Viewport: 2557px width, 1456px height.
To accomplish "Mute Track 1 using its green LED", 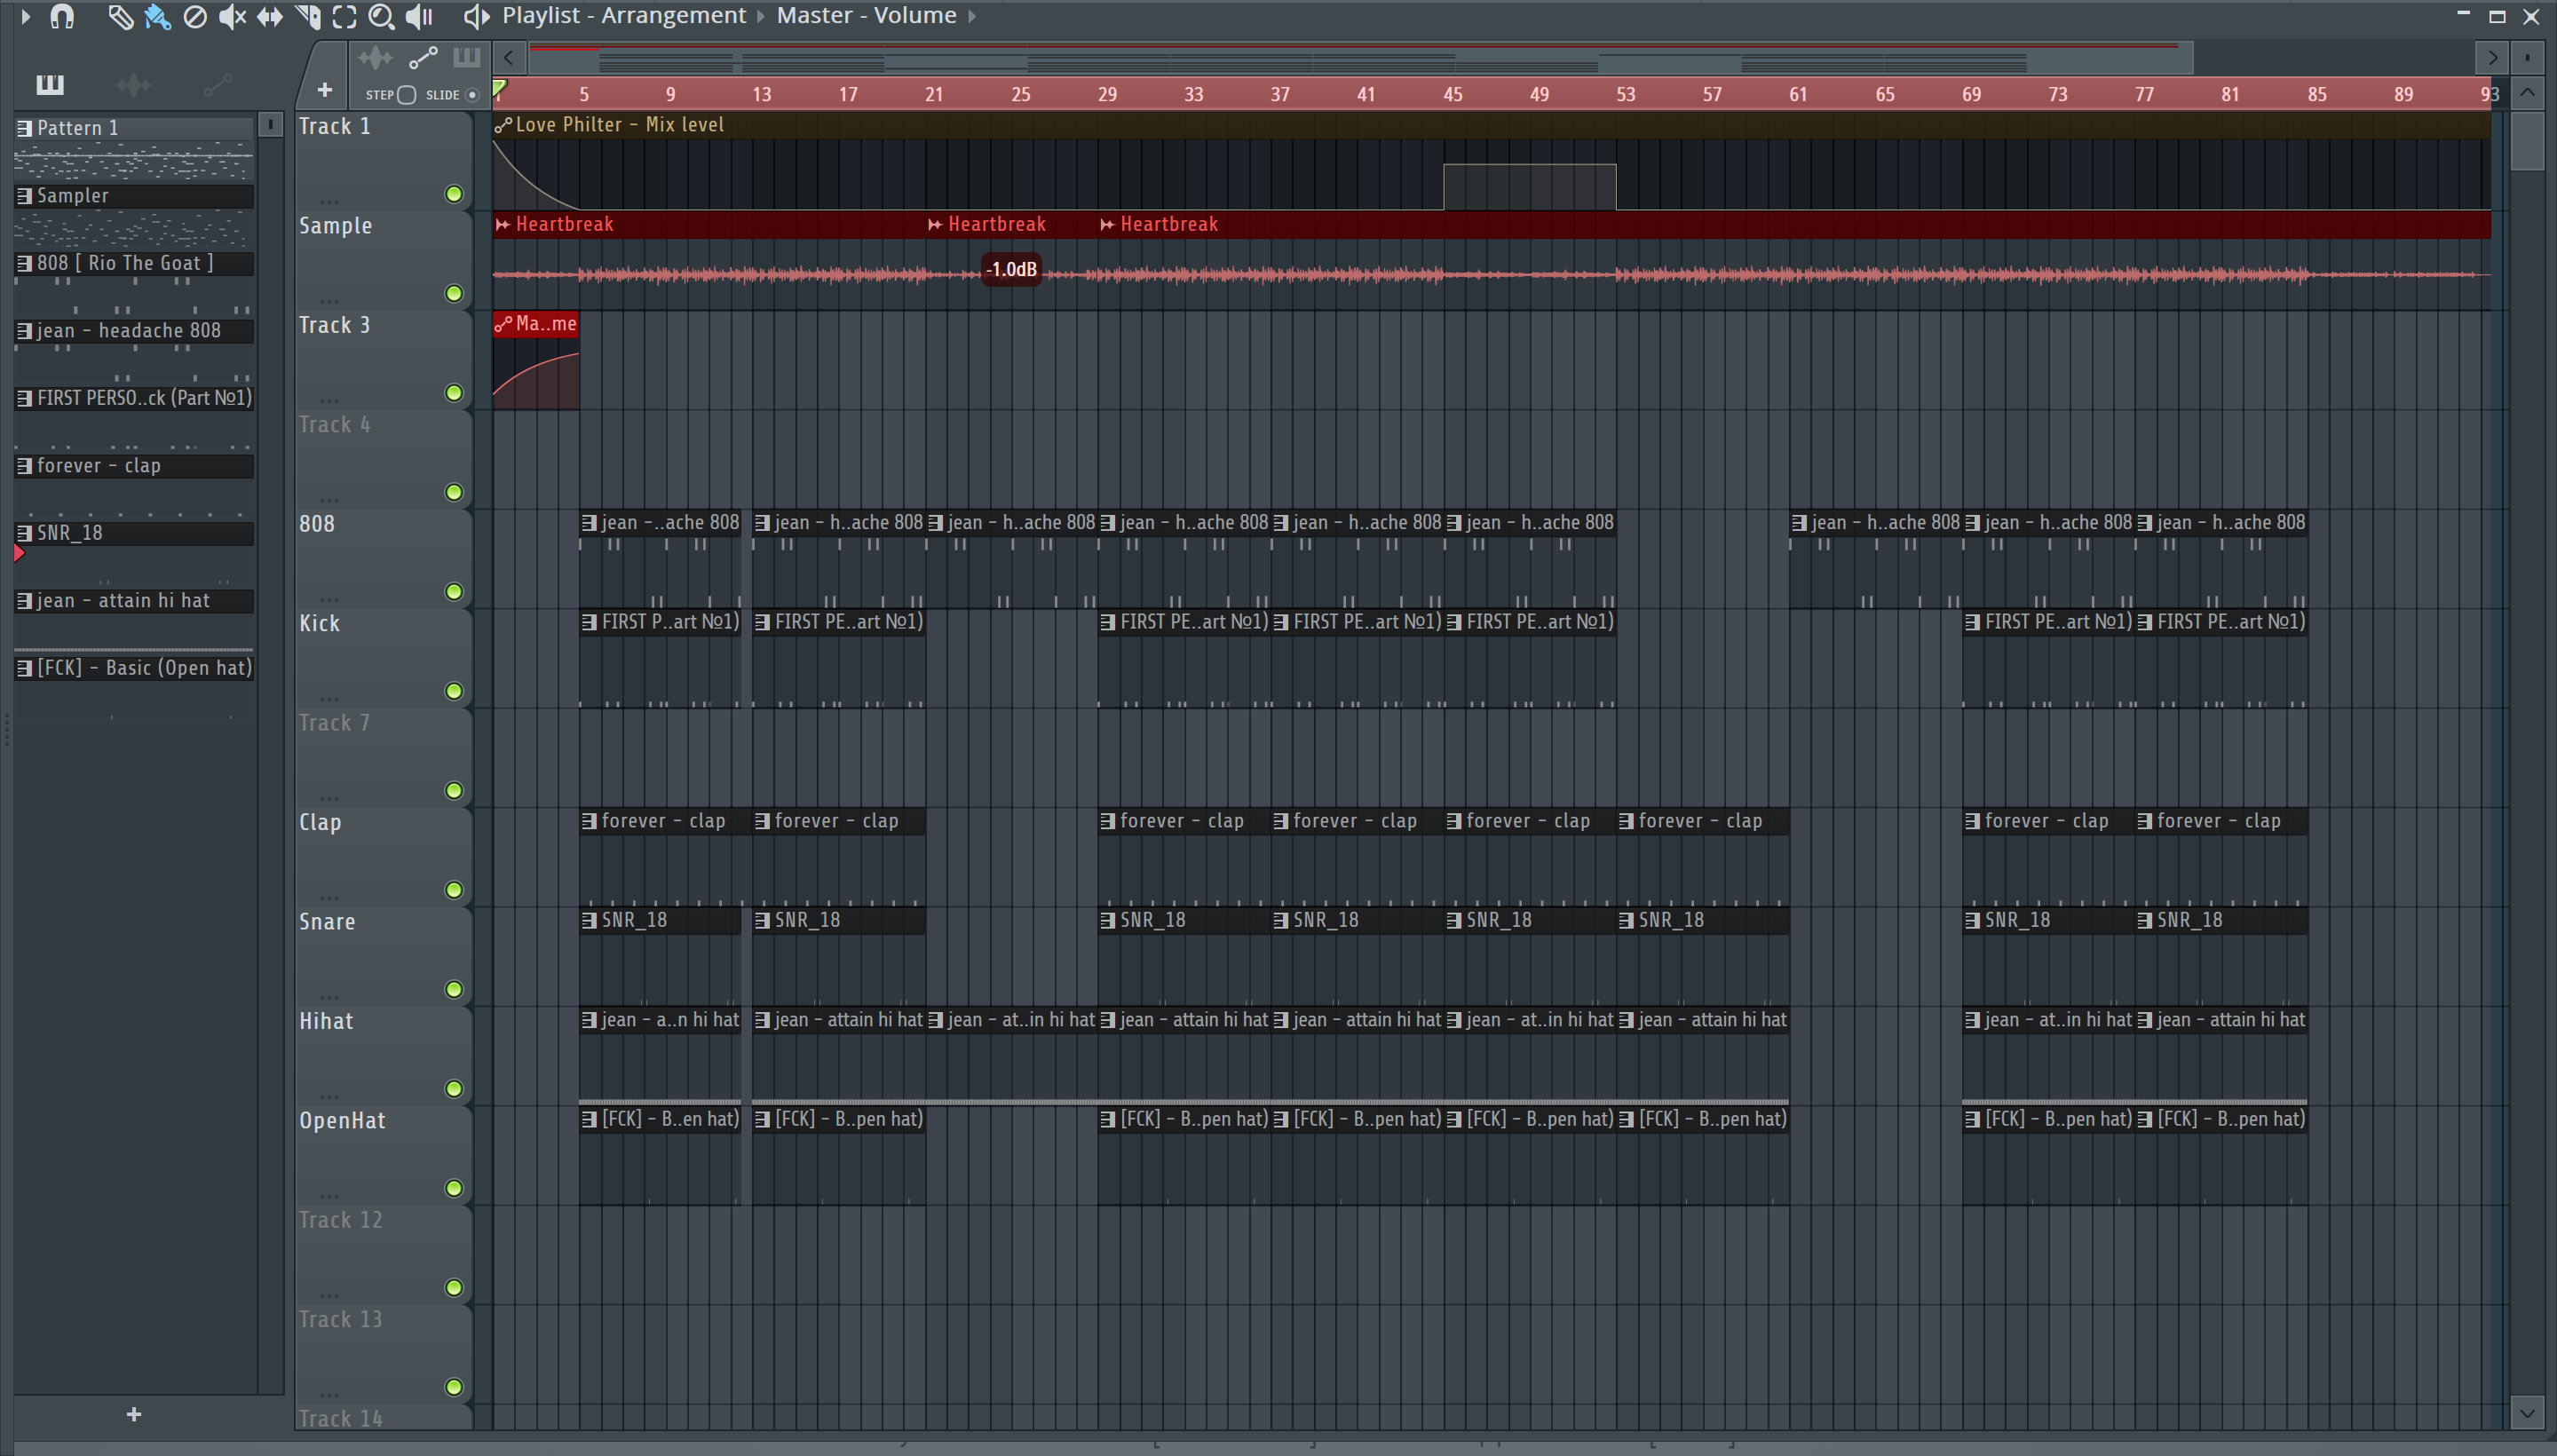I will click(x=454, y=194).
